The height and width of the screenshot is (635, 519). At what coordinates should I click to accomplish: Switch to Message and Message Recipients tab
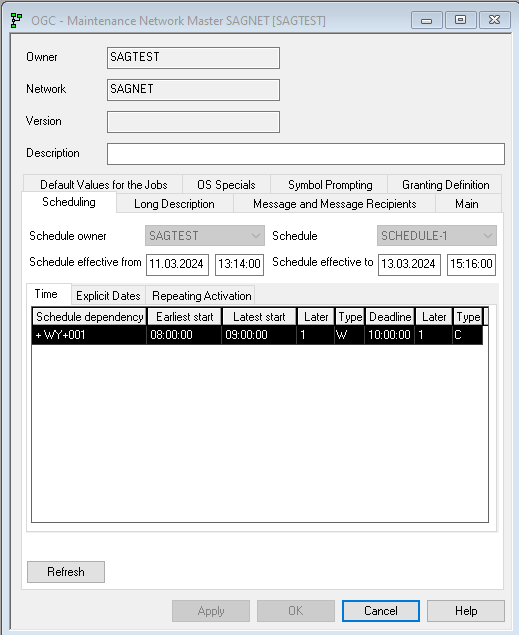pyautogui.click(x=334, y=204)
